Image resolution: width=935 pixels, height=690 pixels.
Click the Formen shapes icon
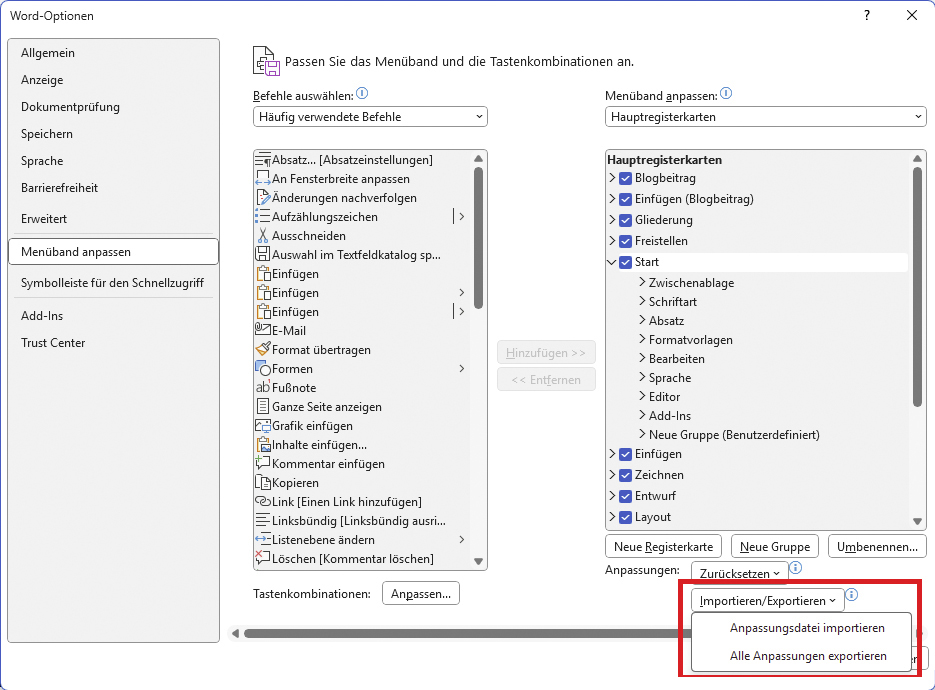pyautogui.click(x=262, y=369)
